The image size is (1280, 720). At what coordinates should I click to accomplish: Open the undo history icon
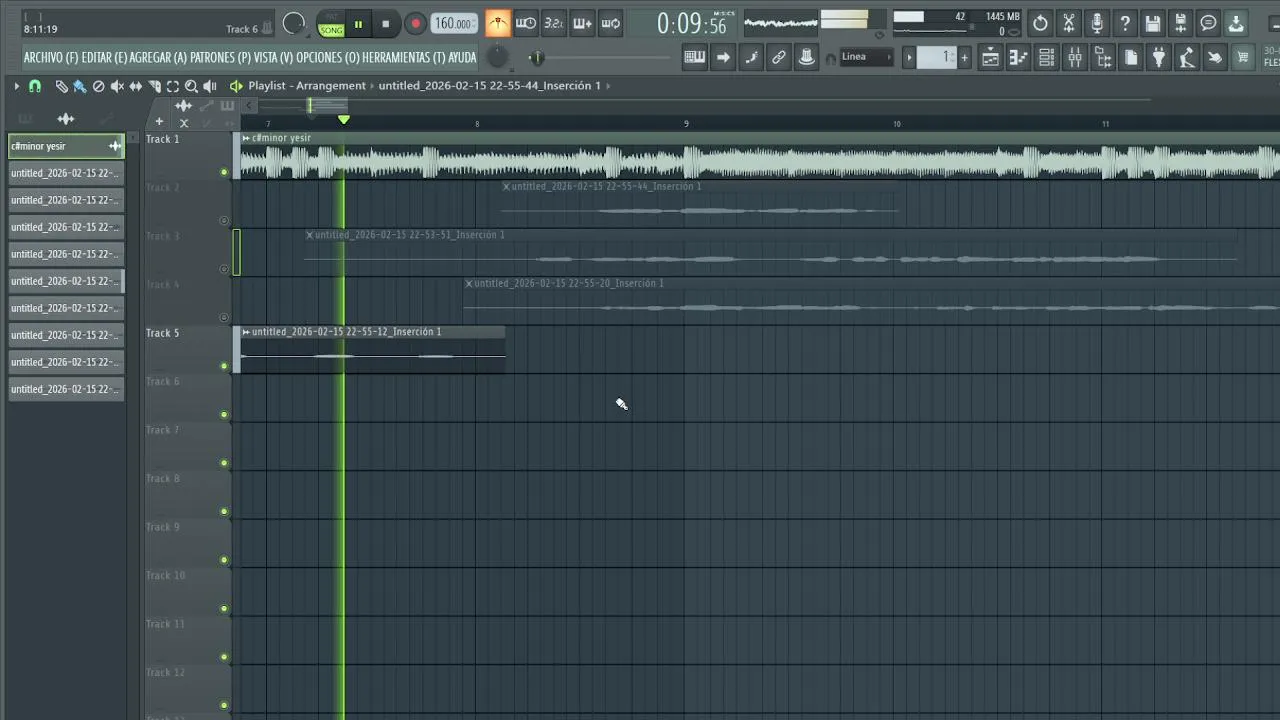1040,23
